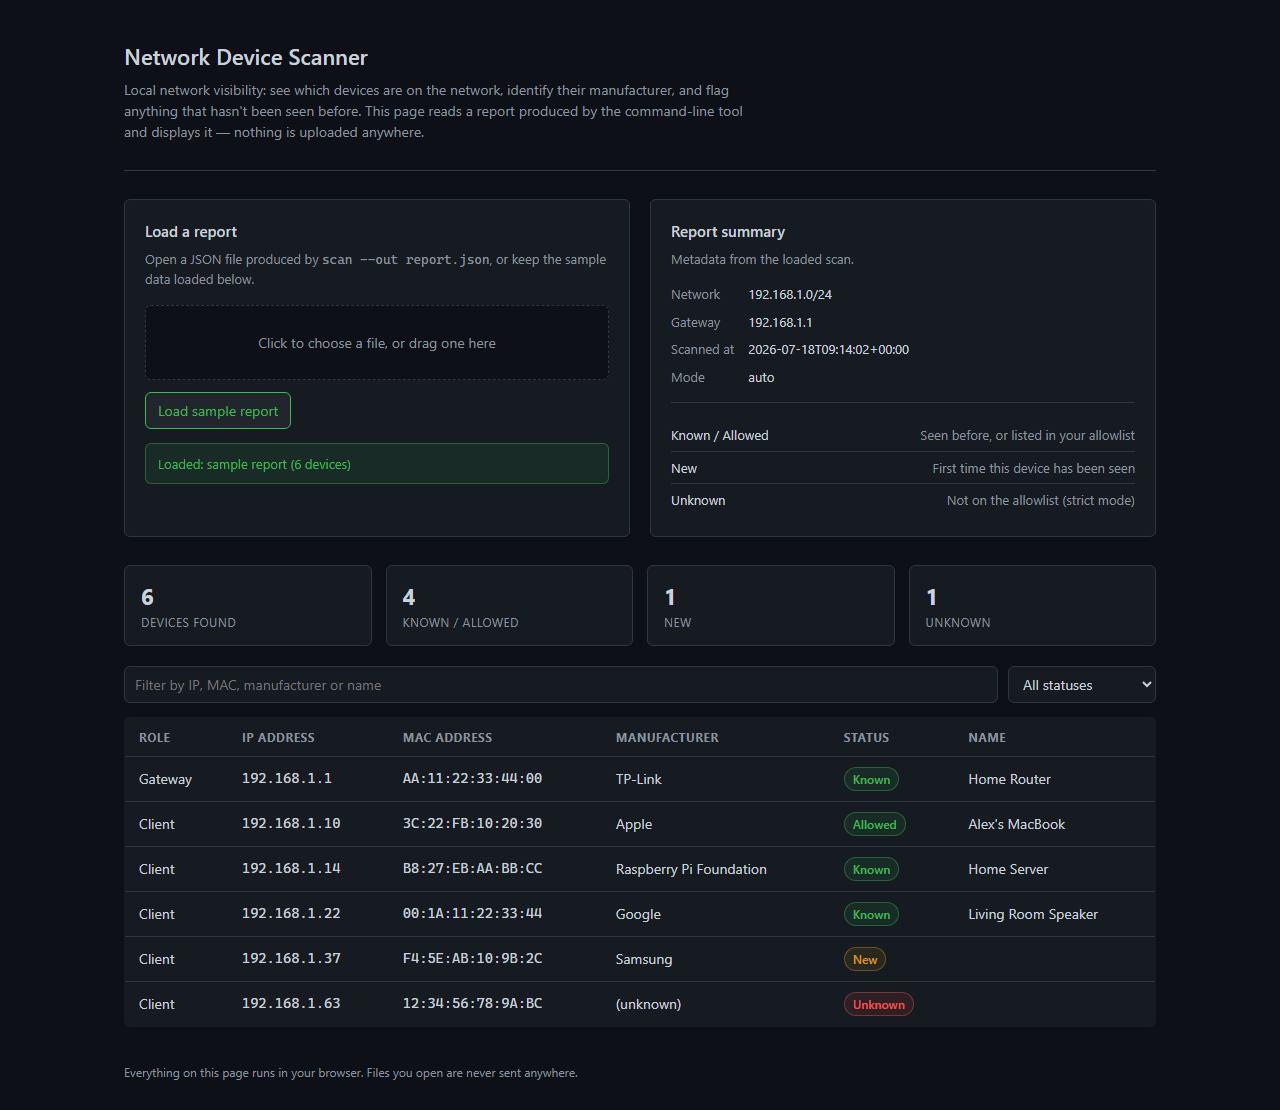Click the (unknown) manufacturer cell
The height and width of the screenshot is (1110, 1280).
click(x=648, y=1004)
